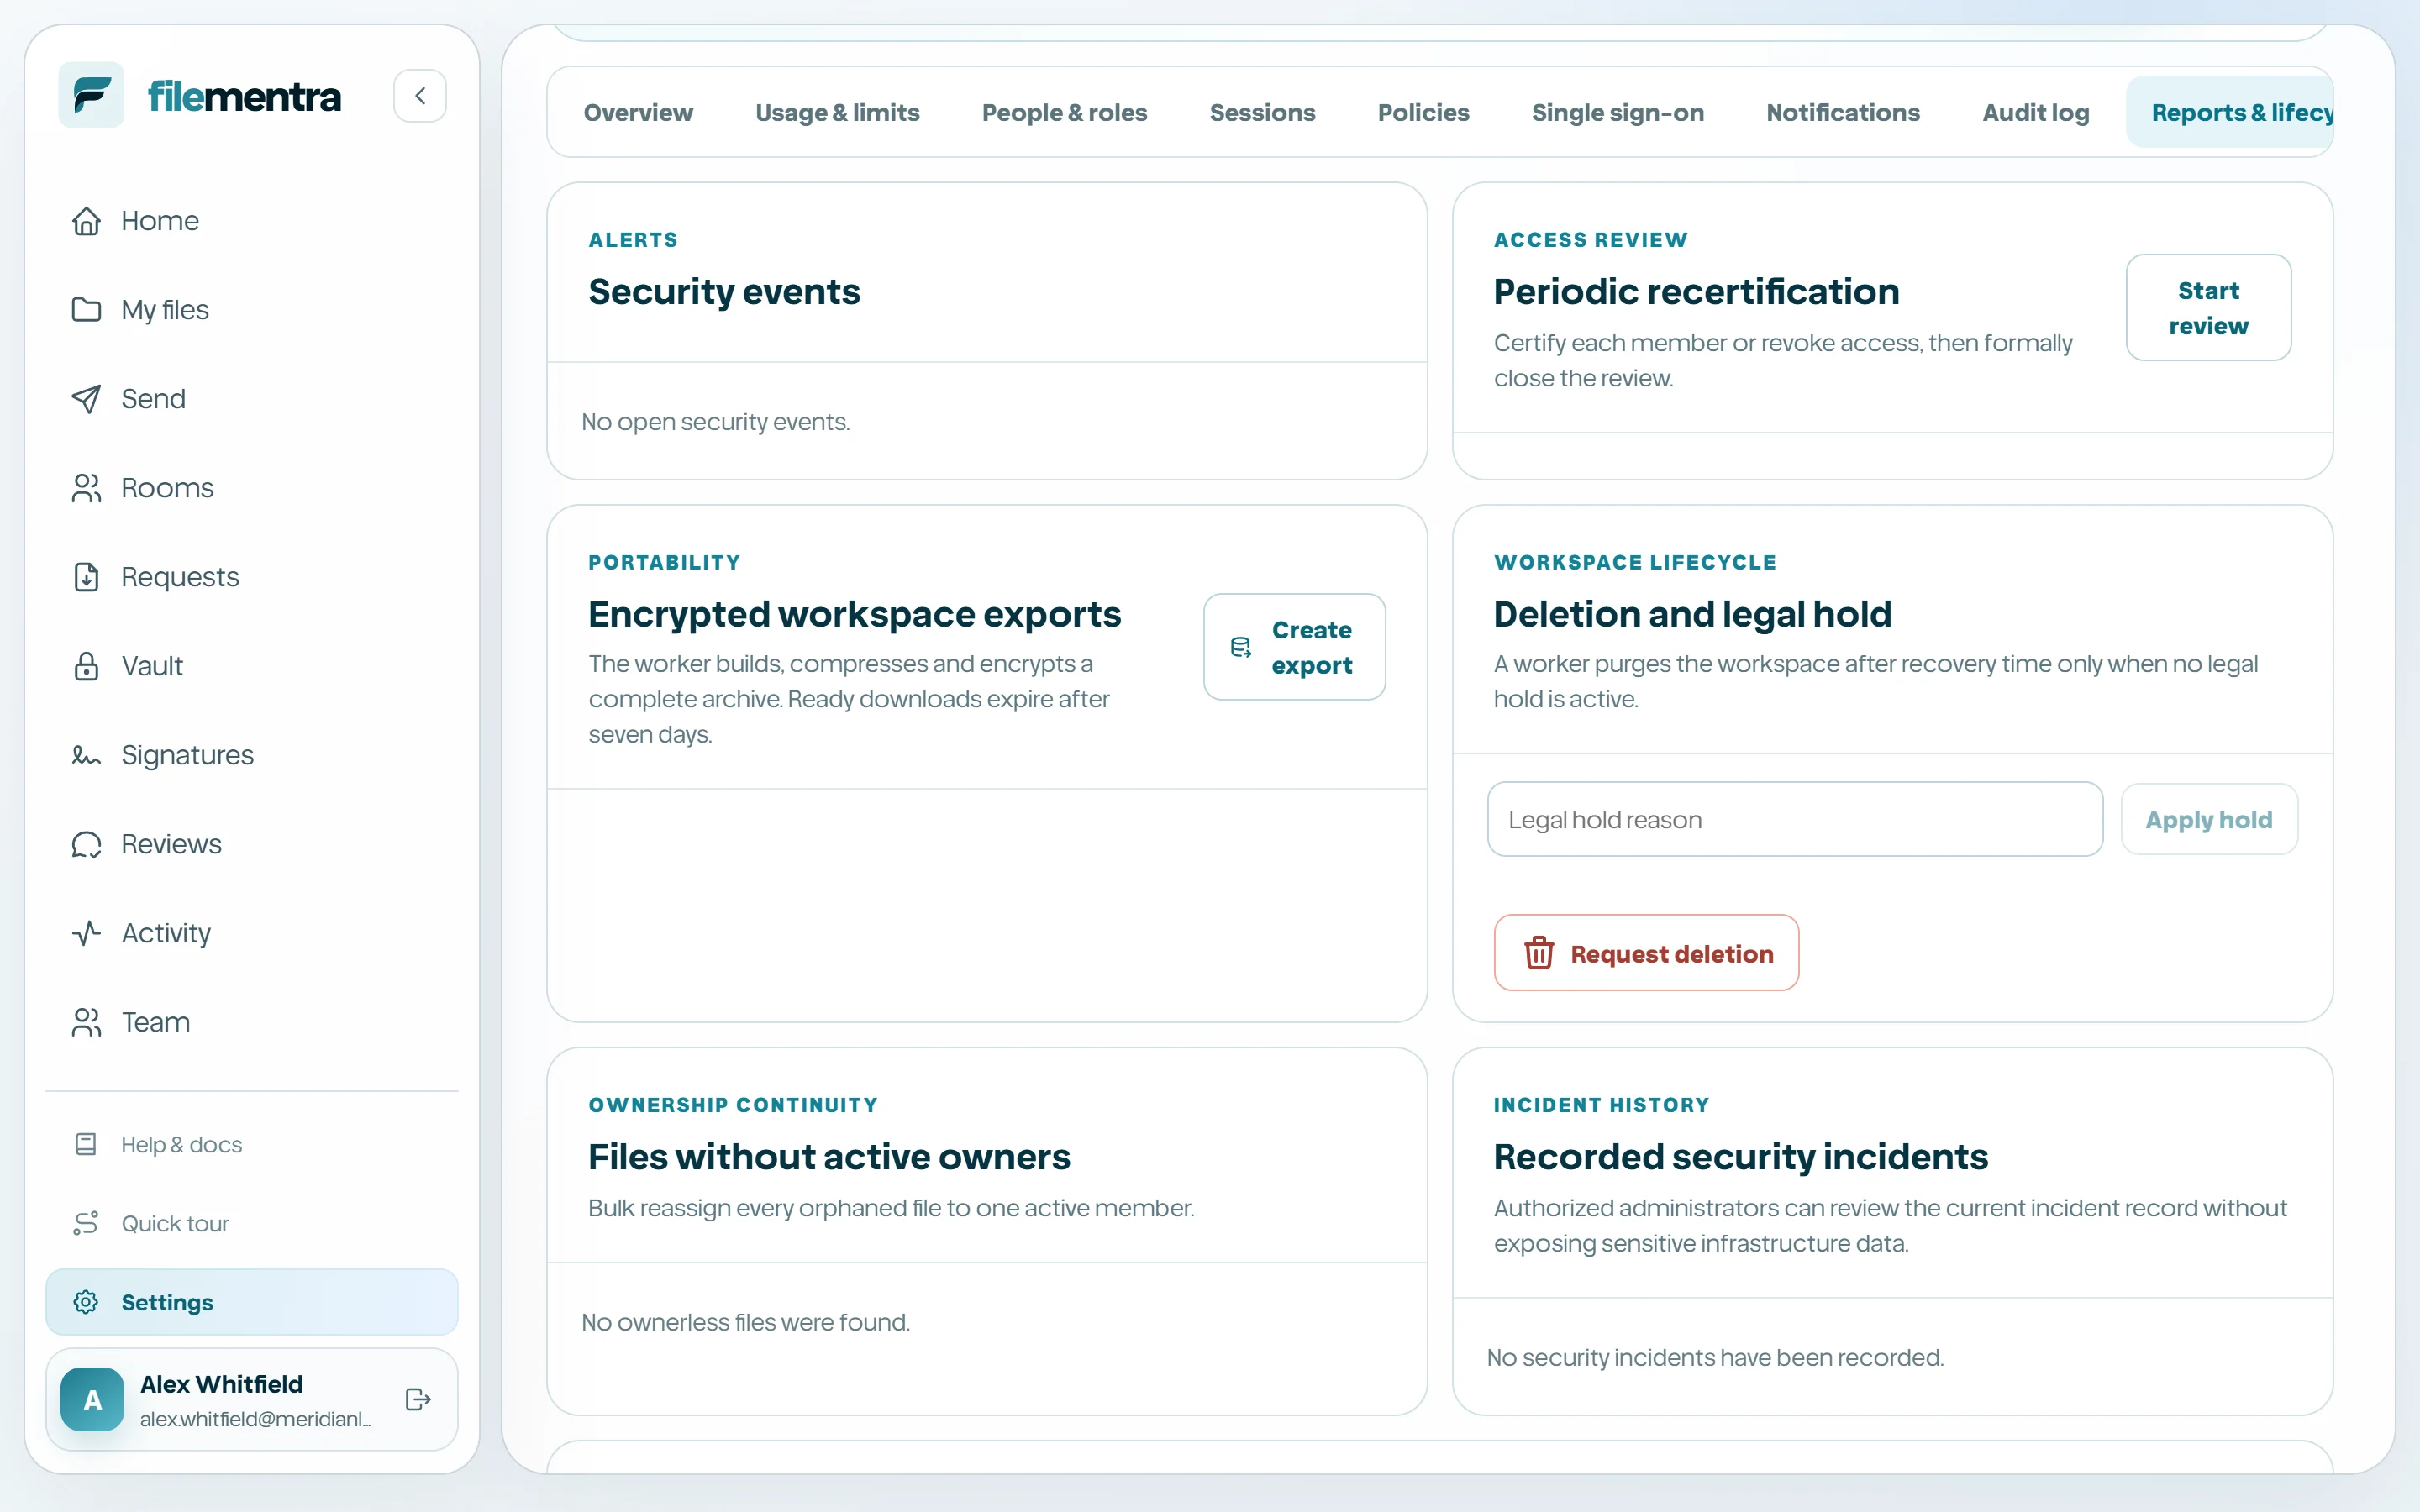Click the Home house icon
The height and width of the screenshot is (1512, 2420).
(86, 221)
